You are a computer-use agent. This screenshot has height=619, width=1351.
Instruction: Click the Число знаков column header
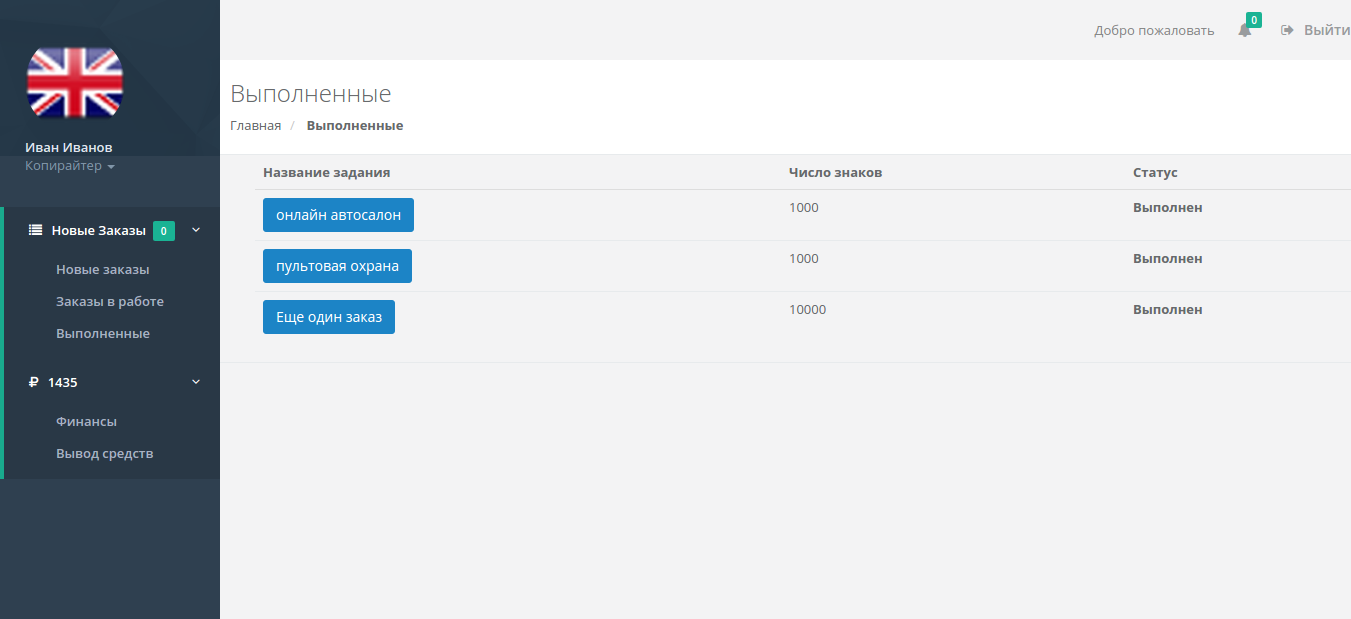click(835, 172)
